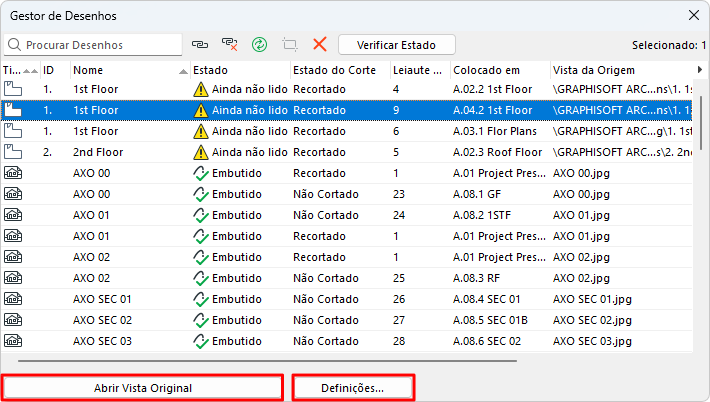Expand hidden columns with right arrow
Viewport: 710px width, 402px height.
click(700, 70)
